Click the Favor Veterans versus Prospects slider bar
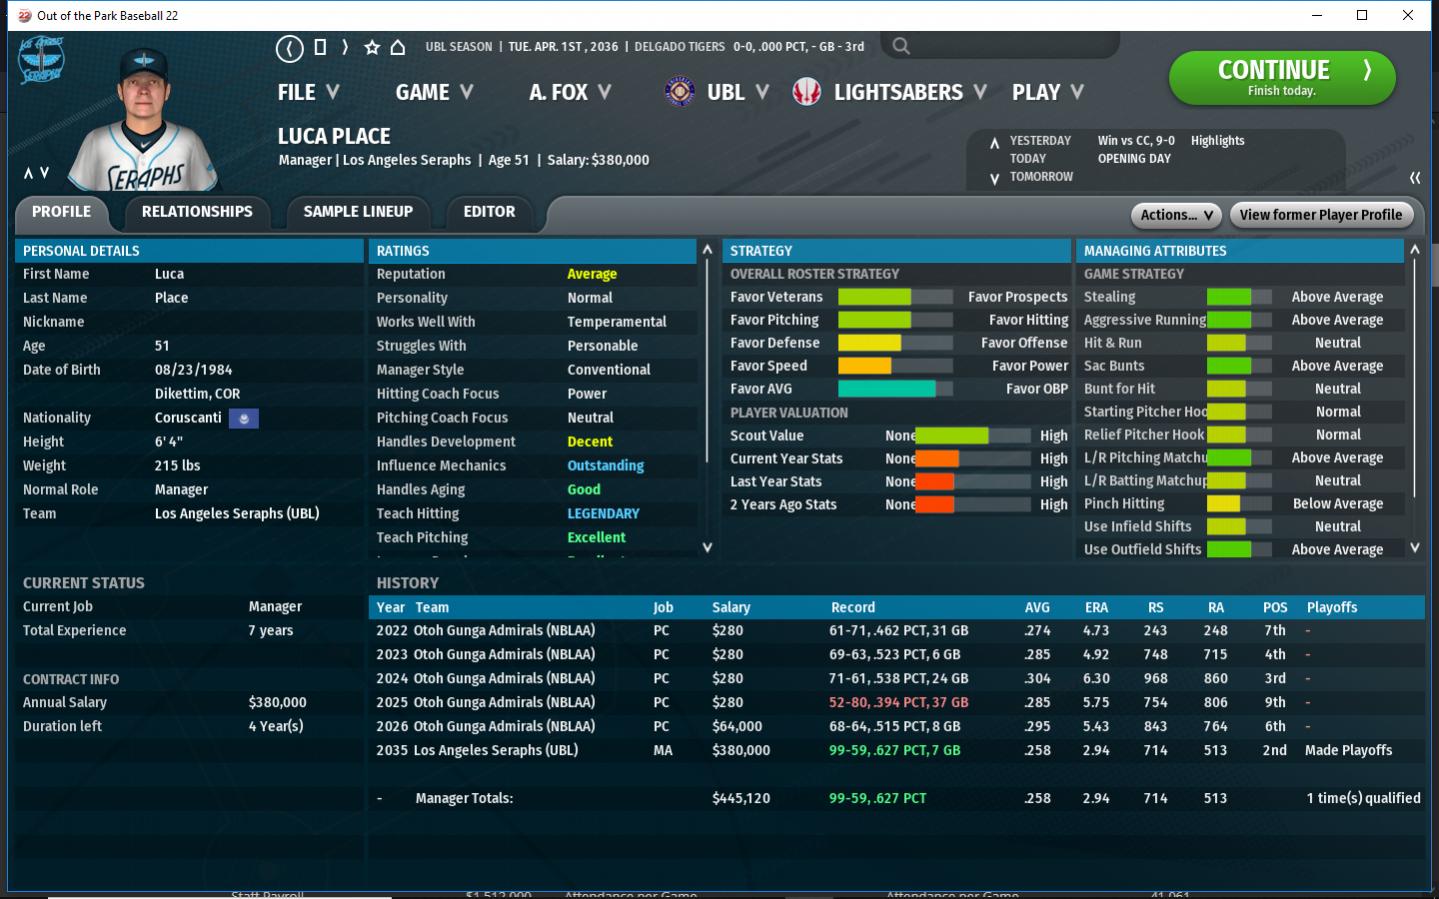Image resolution: width=1439 pixels, height=899 pixels. [x=895, y=297]
